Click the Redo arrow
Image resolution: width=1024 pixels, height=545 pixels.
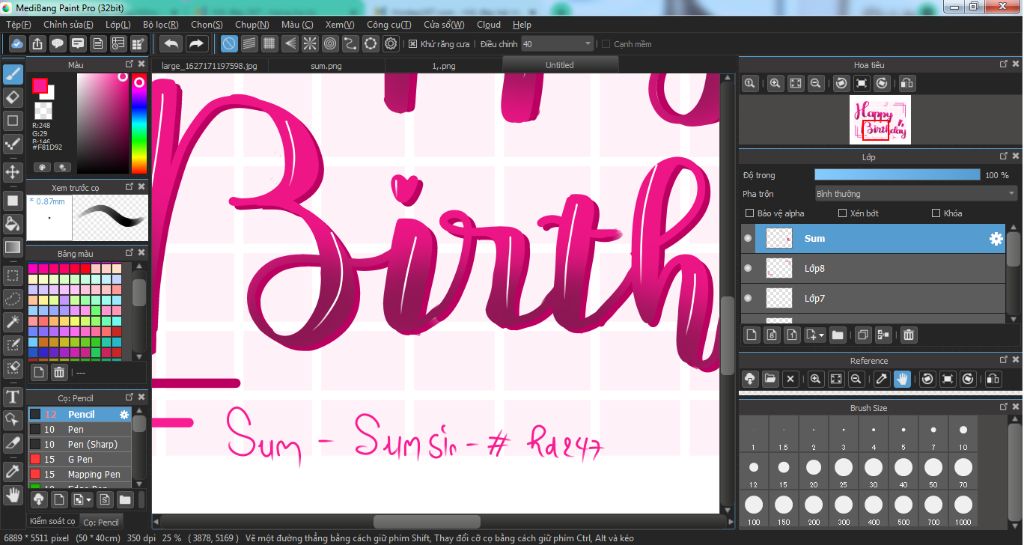(196, 44)
